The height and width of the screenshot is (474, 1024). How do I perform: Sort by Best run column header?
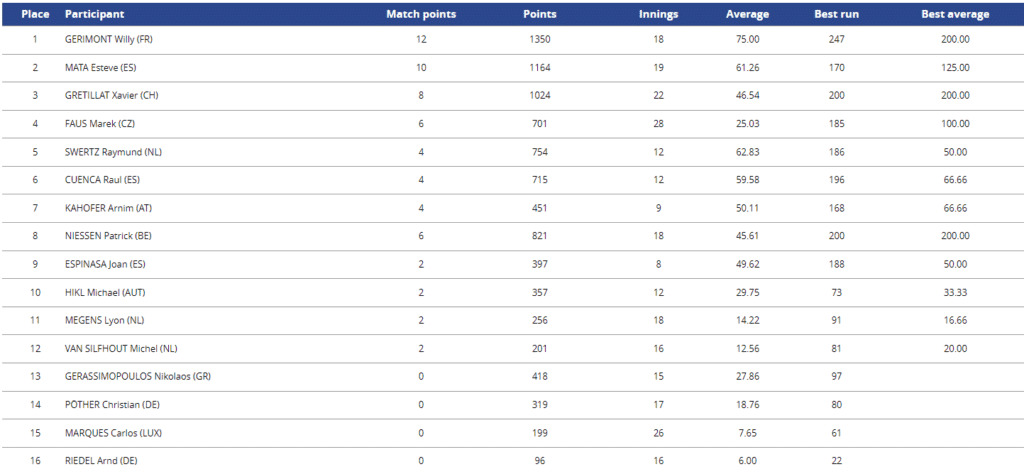click(x=836, y=14)
